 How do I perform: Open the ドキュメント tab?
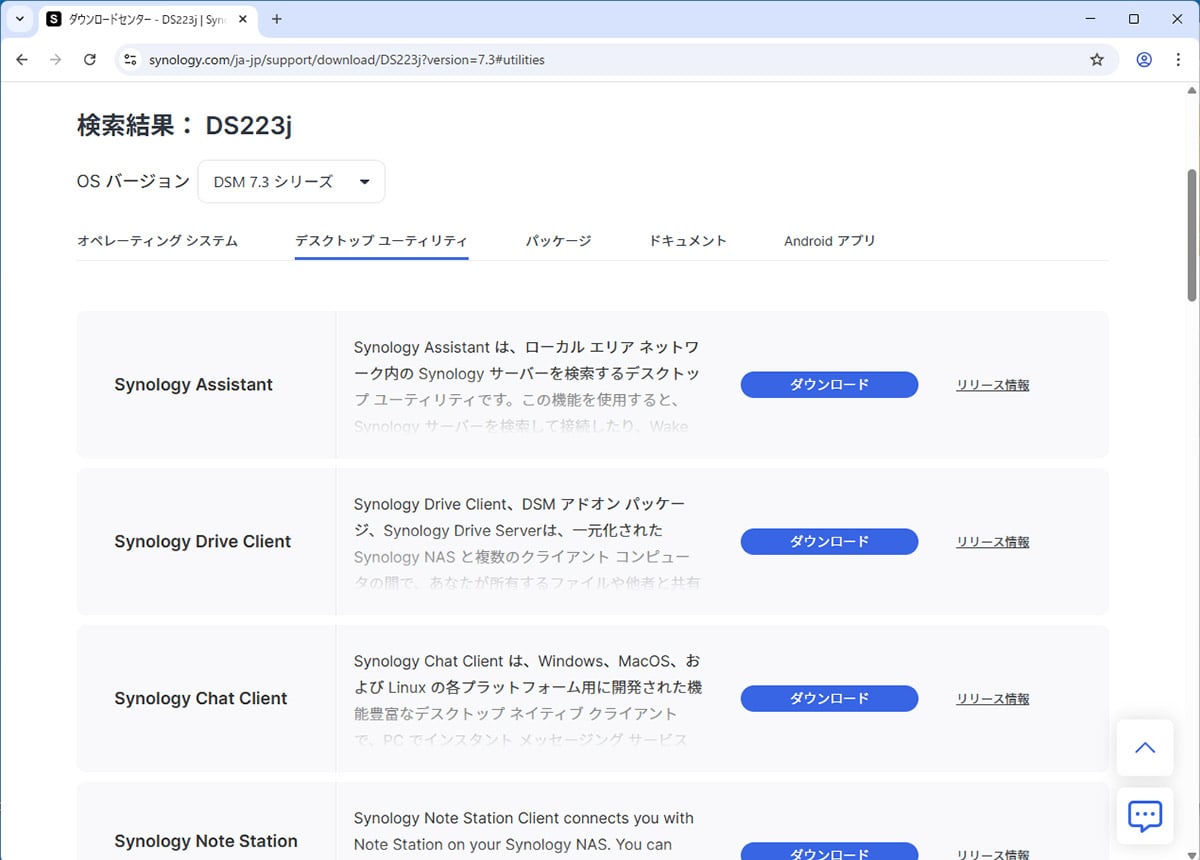(x=687, y=241)
